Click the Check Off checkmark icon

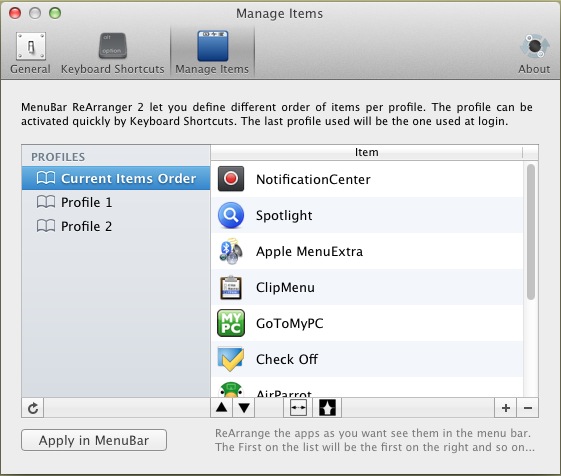pos(231,359)
